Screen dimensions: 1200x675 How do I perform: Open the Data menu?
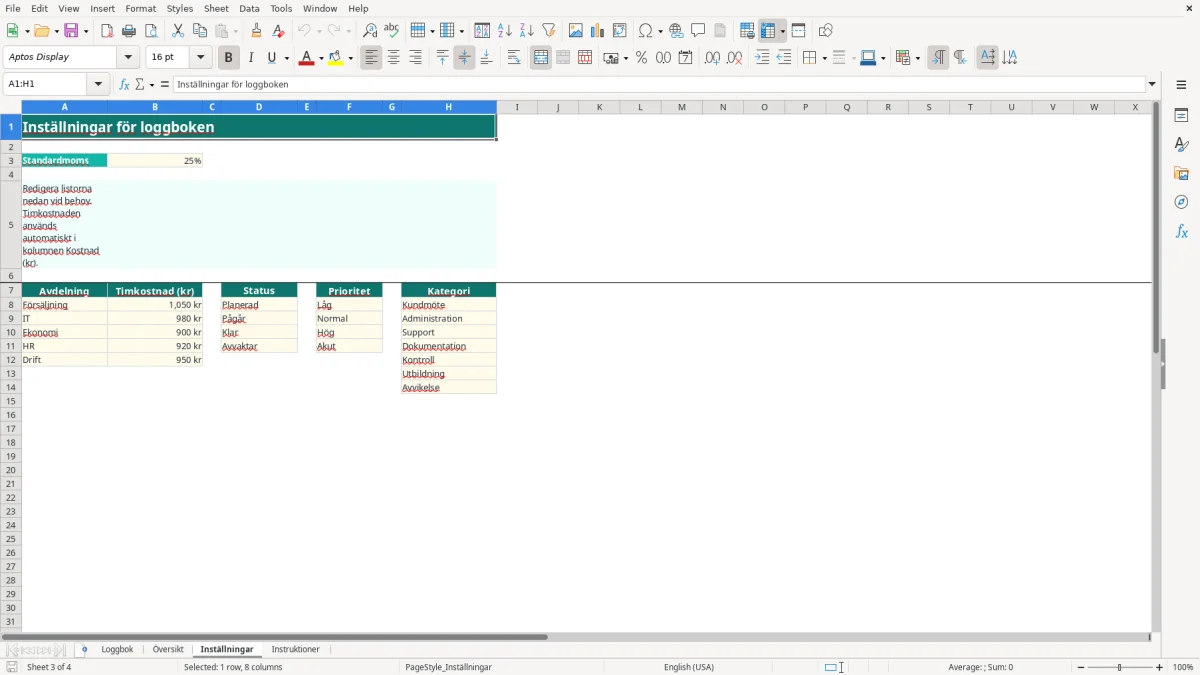pos(249,8)
